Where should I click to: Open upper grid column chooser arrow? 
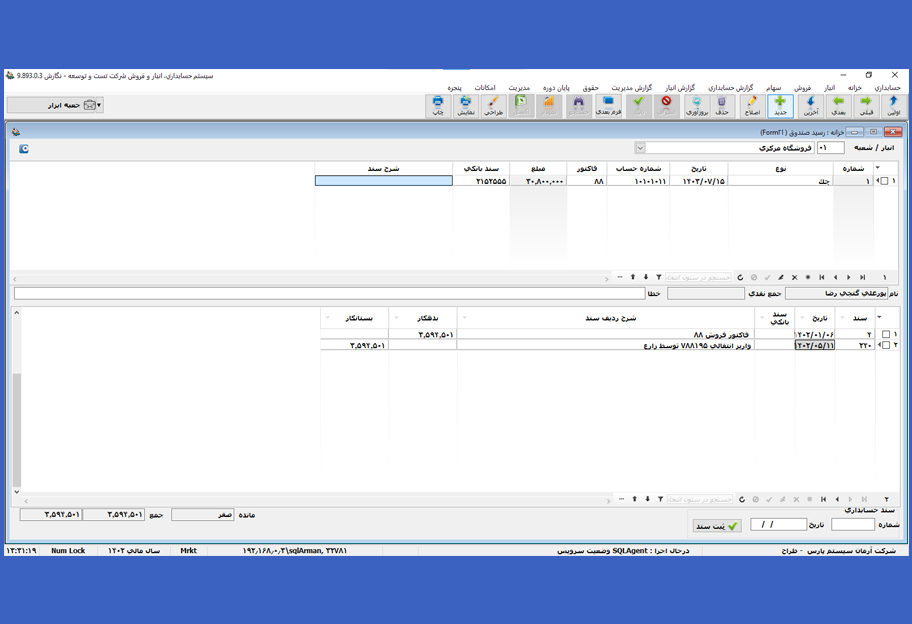[x=878, y=168]
